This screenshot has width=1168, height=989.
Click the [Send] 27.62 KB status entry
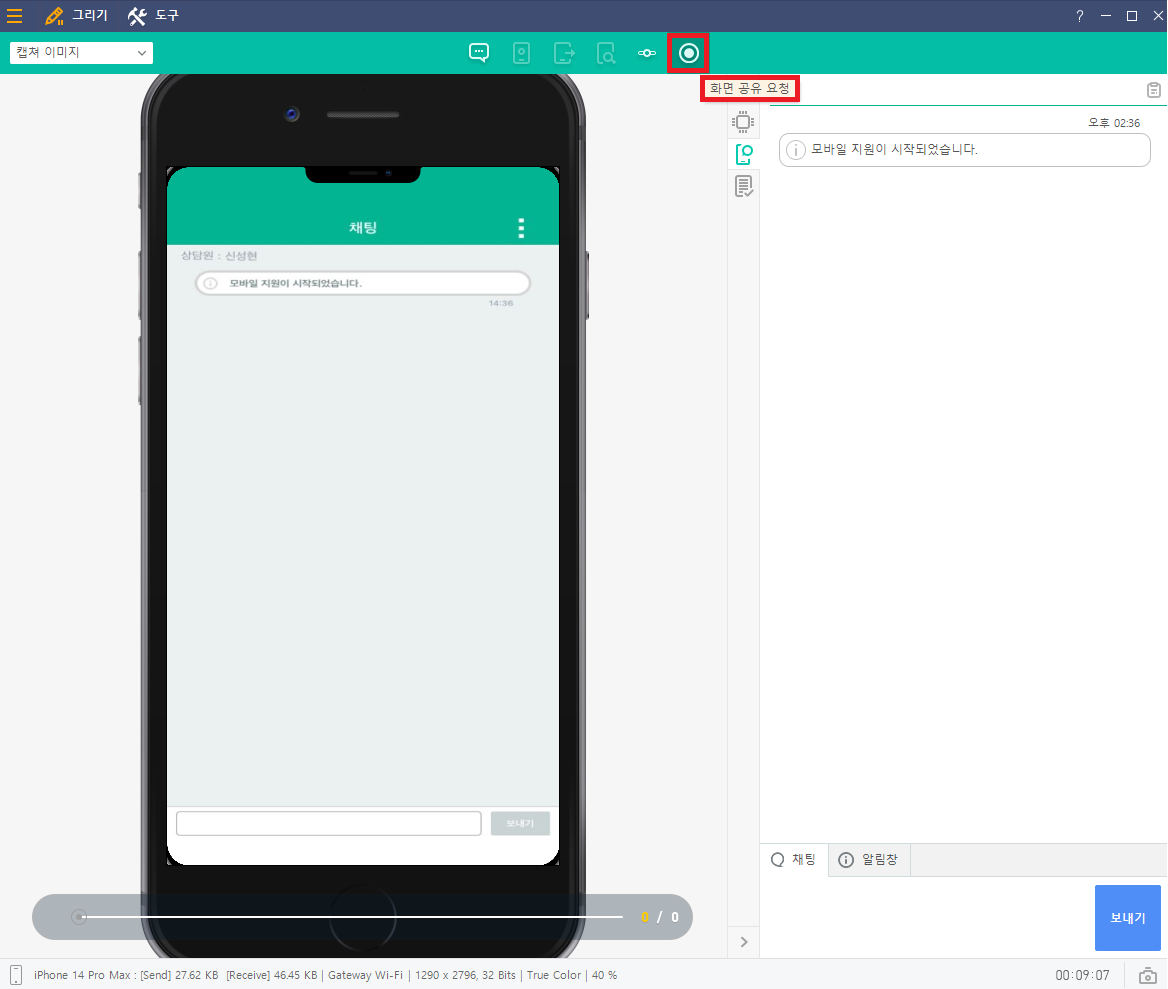click(x=180, y=975)
